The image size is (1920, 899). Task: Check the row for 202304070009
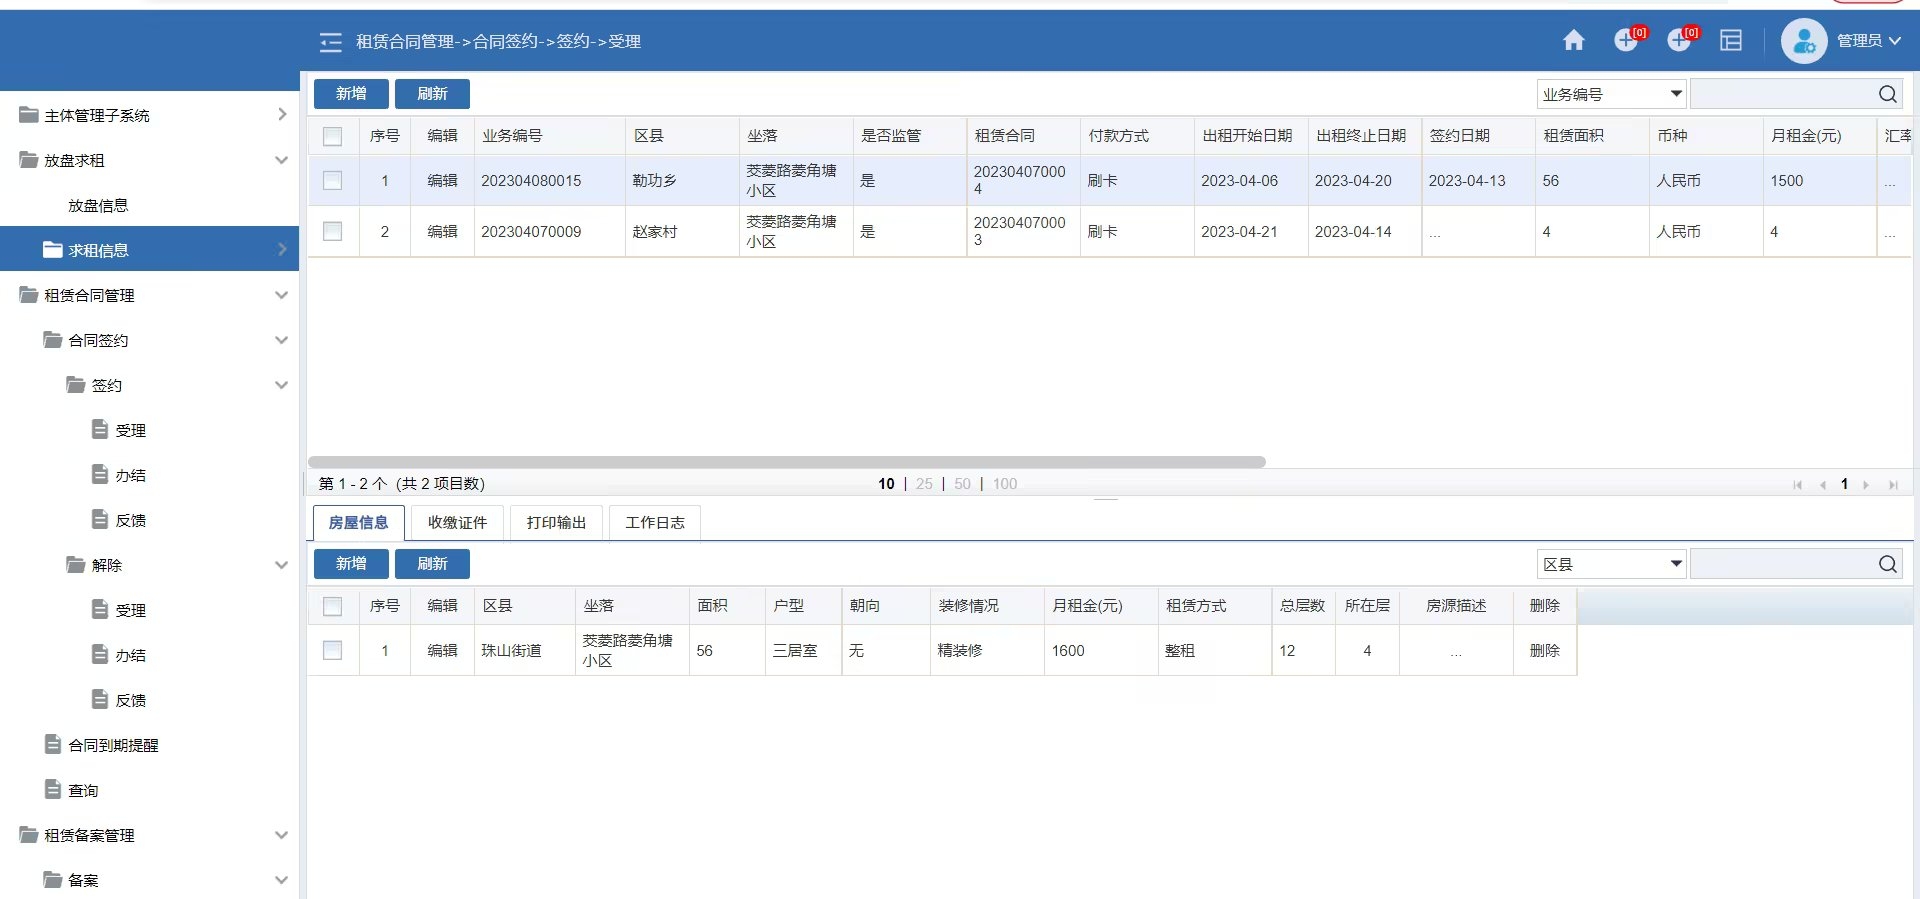[x=333, y=231]
